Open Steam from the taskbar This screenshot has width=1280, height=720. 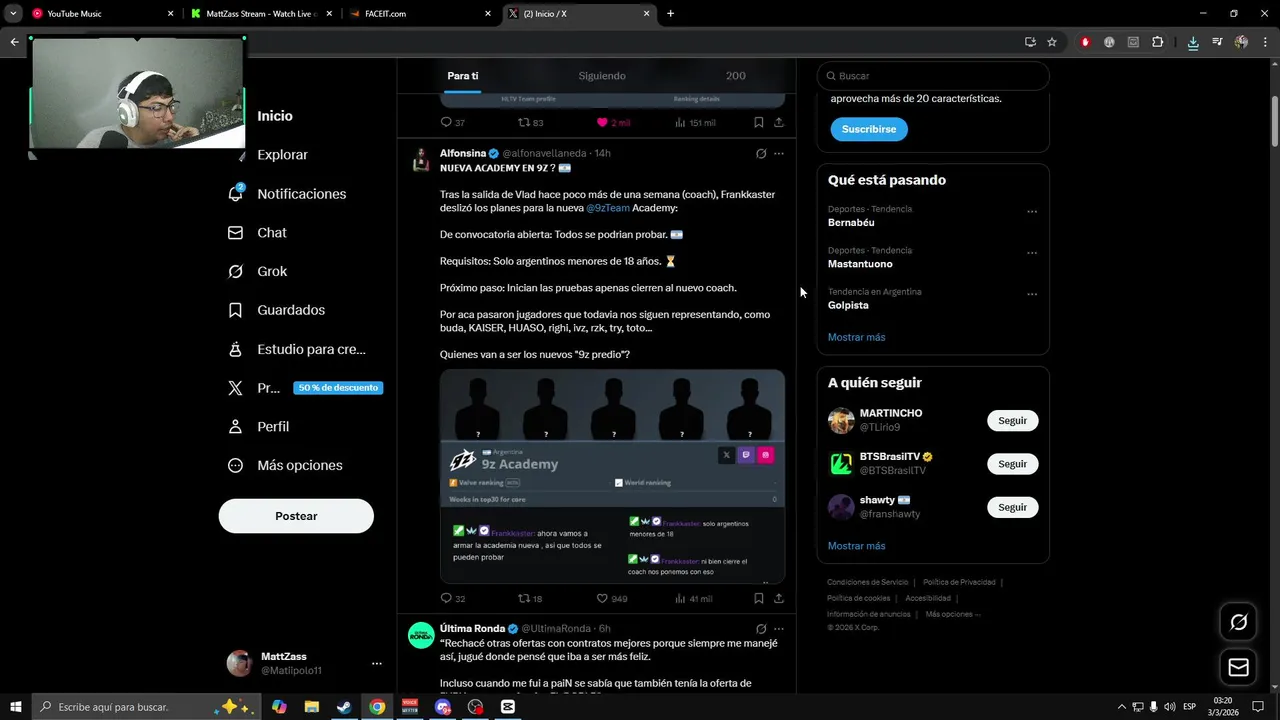coord(343,707)
